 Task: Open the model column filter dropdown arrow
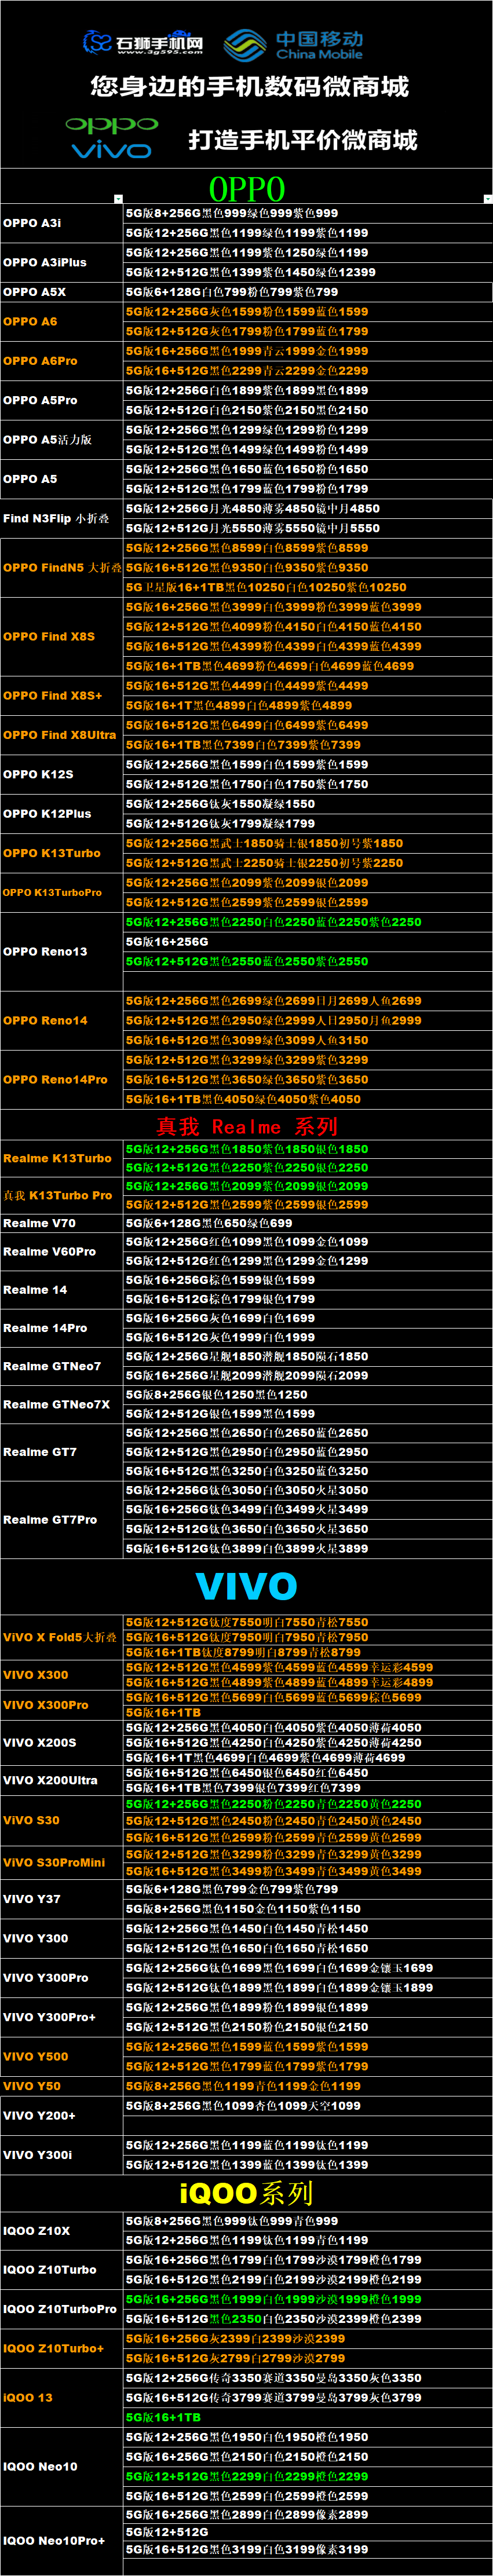pyautogui.click(x=118, y=199)
